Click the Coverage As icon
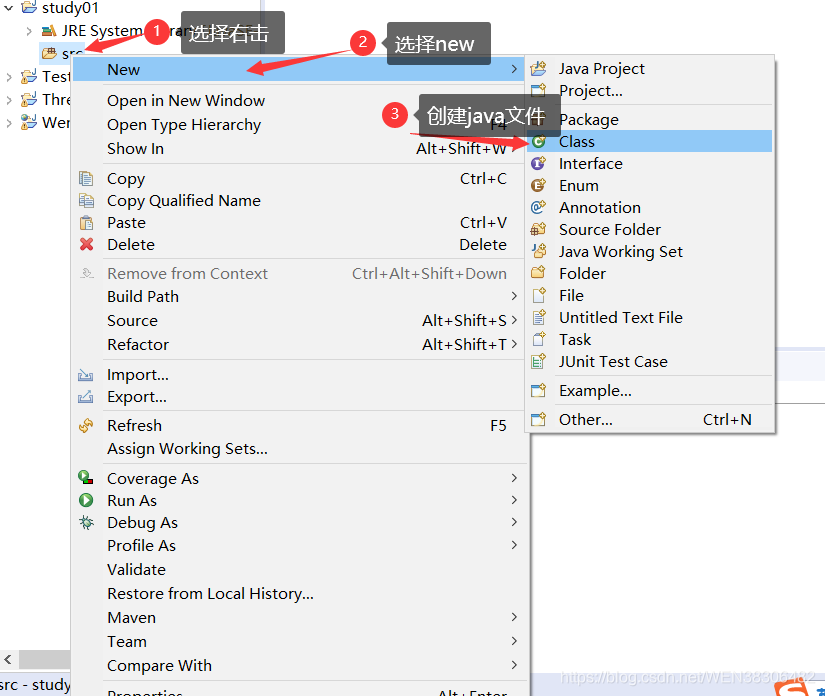This screenshot has height=696, width=825. pyautogui.click(x=86, y=478)
